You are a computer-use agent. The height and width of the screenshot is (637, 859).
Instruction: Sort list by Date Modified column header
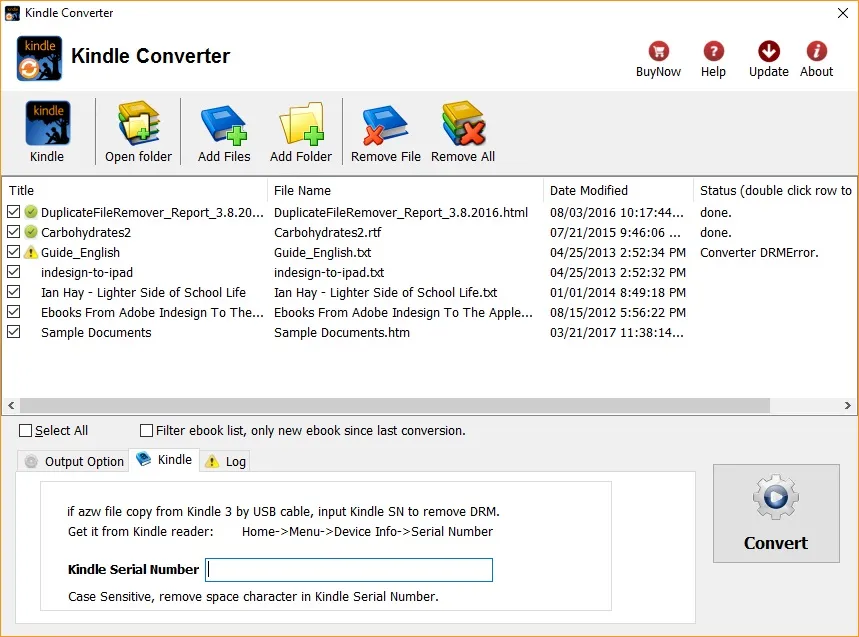(x=619, y=191)
